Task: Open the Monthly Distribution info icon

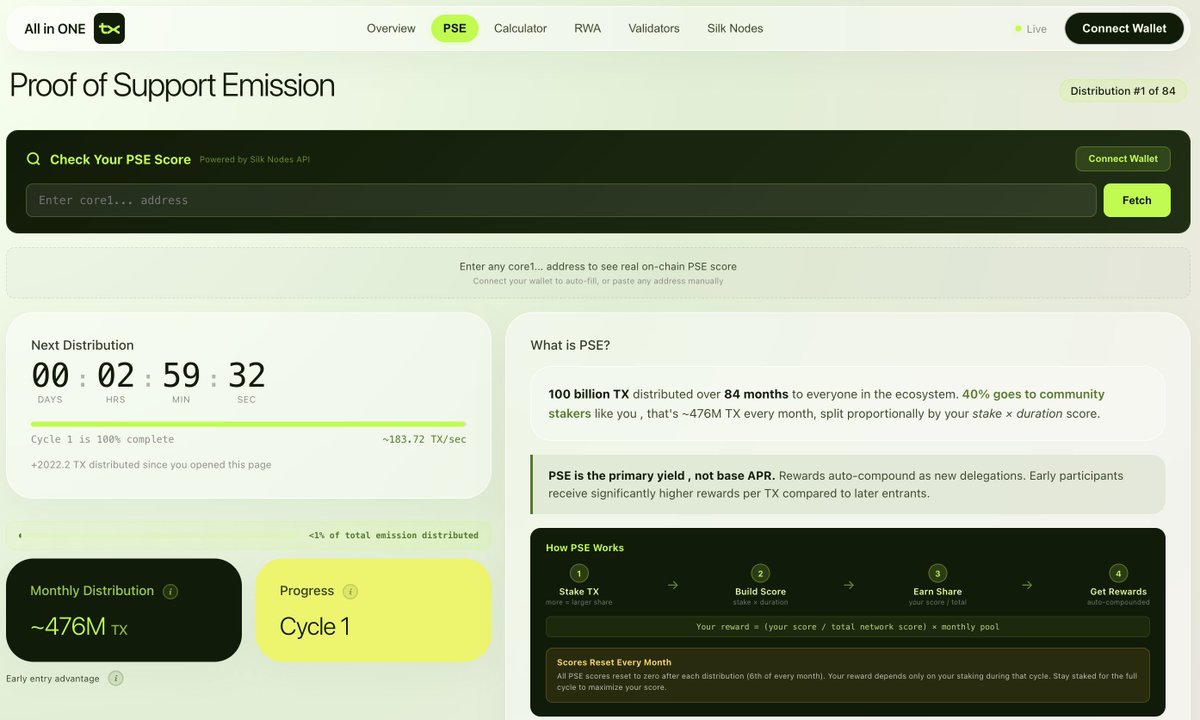Action: pos(170,591)
